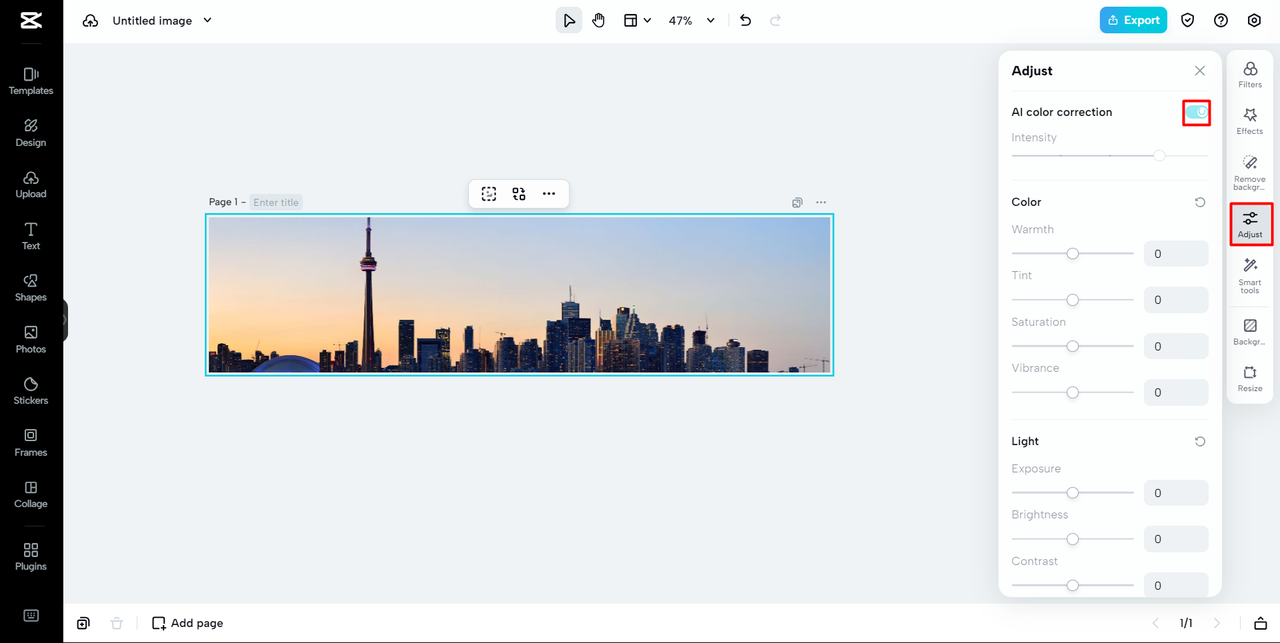Image resolution: width=1280 pixels, height=643 pixels.
Task: Open the Effects tool
Action: tap(1250, 121)
